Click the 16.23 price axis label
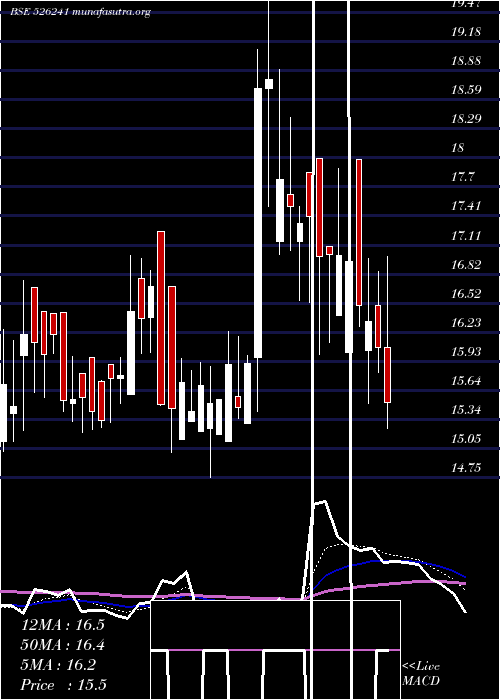The width and height of the screenshot is (500, 700). [x=466, y=323]
